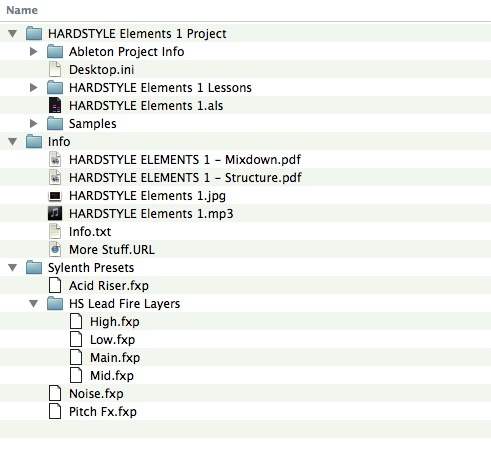This screenshot has height=456, width=491.
Task: Select the 'Info.txt' file name
Action: 90,232
